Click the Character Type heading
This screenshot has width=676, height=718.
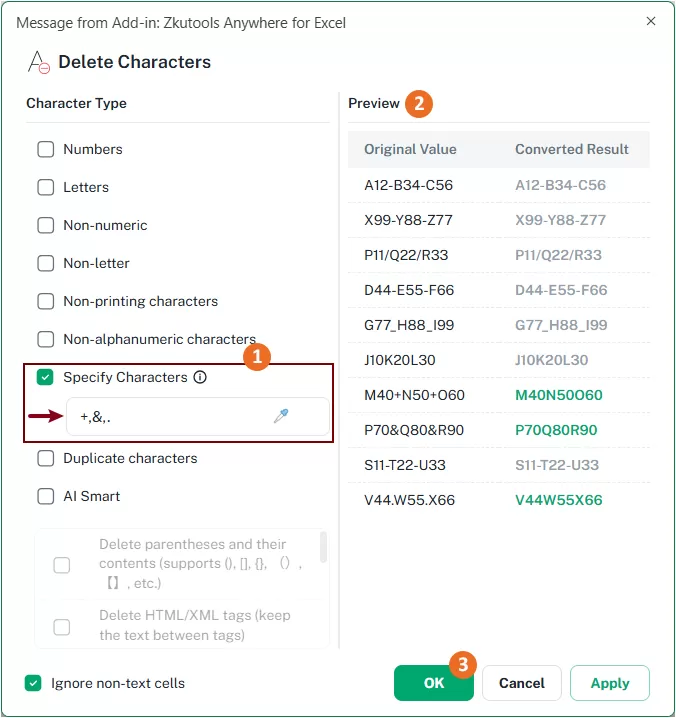(76, 103)
